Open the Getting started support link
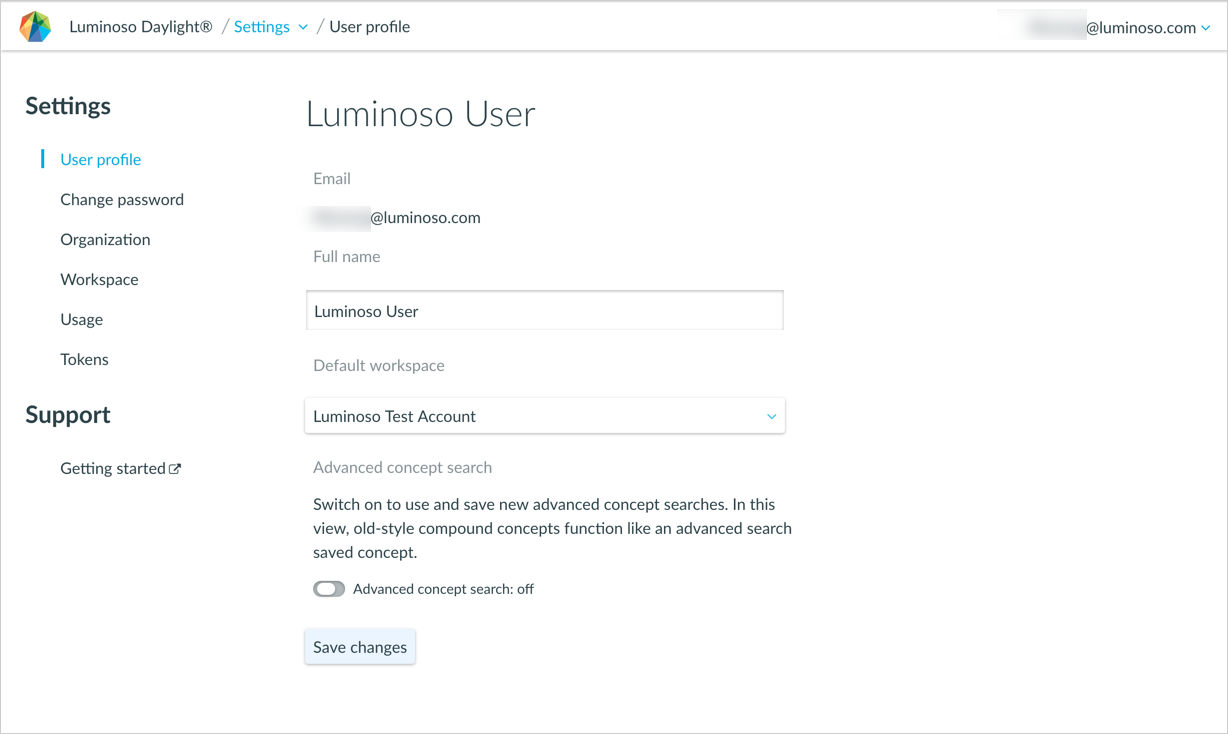The image size is (1228, 734). [x=113, y=468]
